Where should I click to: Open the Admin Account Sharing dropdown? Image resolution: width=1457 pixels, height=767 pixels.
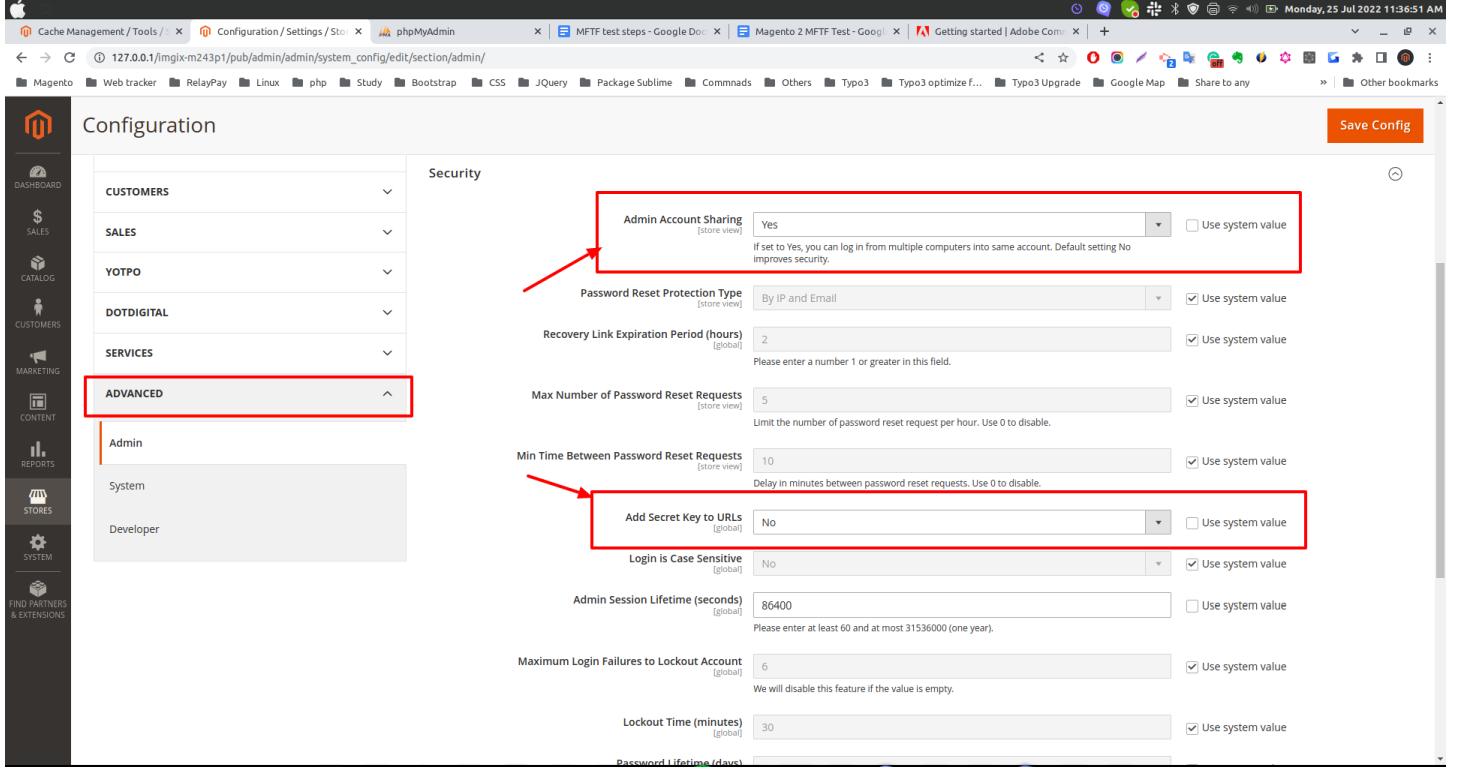point(961,225)
